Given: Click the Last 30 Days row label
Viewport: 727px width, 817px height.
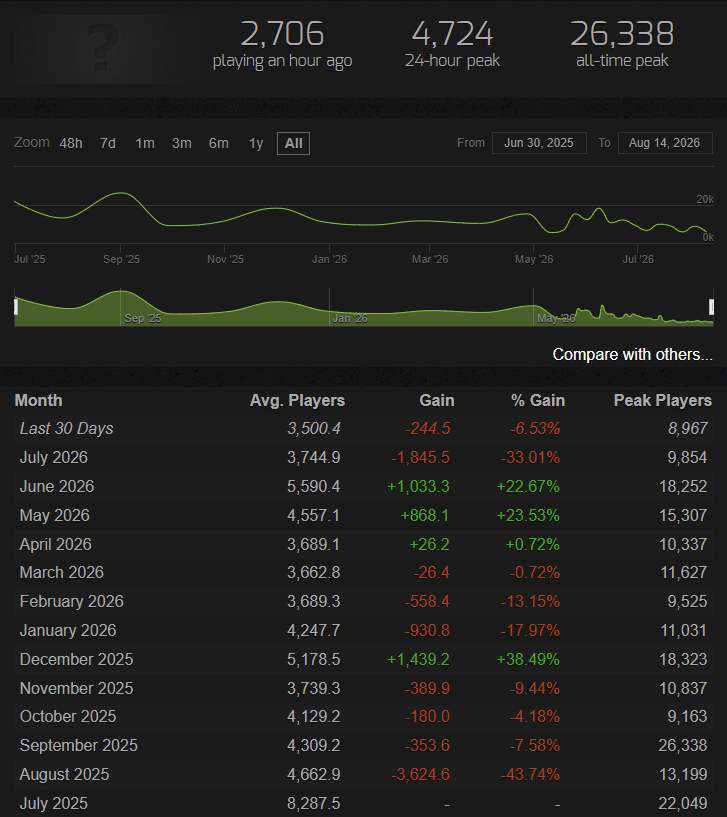Looking at the screenshot, I should (x=66, y=428).
